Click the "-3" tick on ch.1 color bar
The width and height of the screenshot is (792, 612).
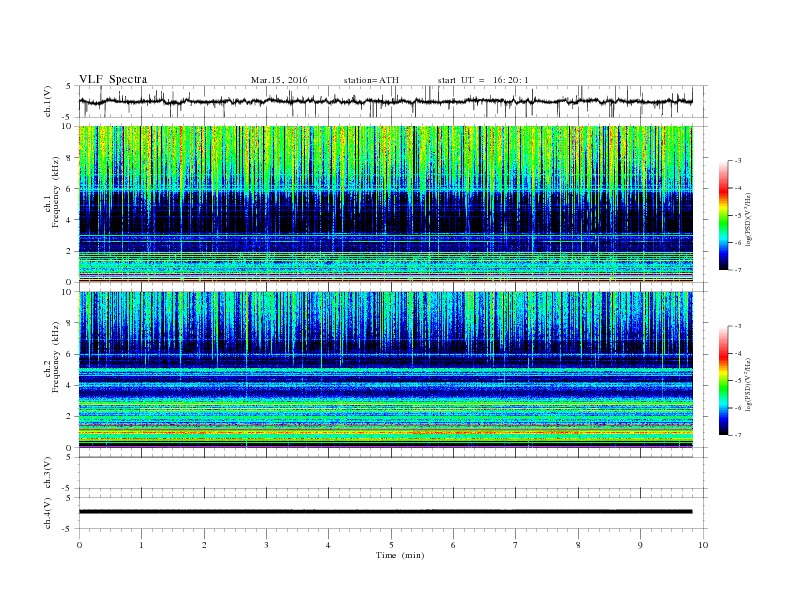[737, 161]
